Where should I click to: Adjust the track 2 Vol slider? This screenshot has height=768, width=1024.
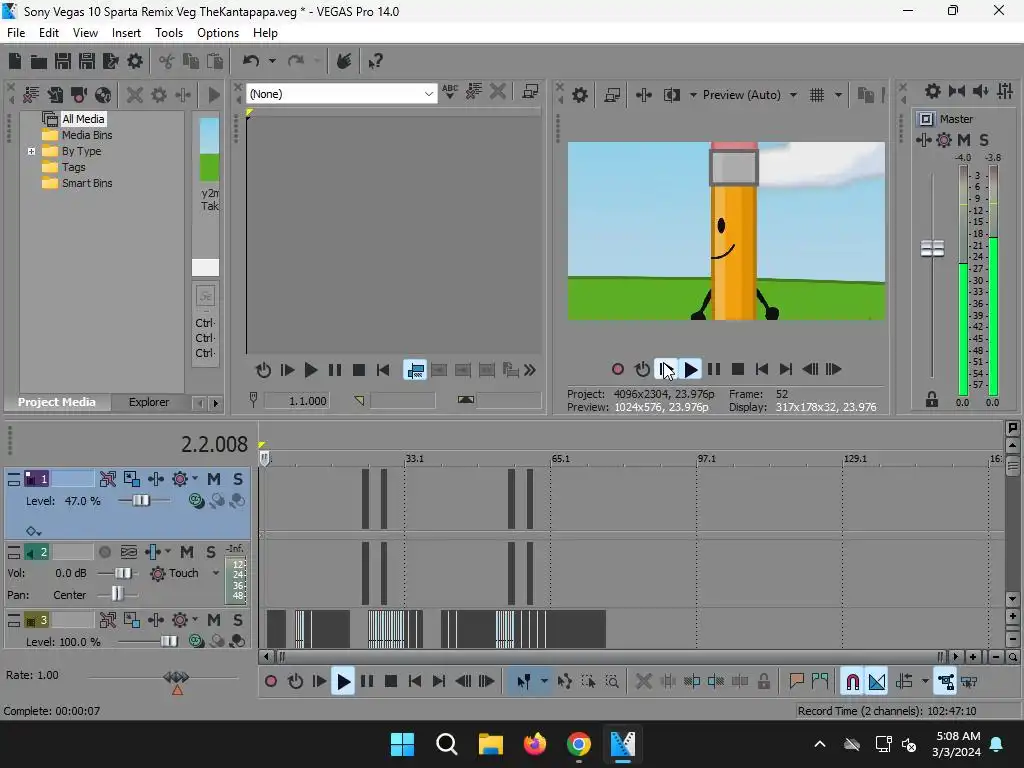tap(122, 573)
